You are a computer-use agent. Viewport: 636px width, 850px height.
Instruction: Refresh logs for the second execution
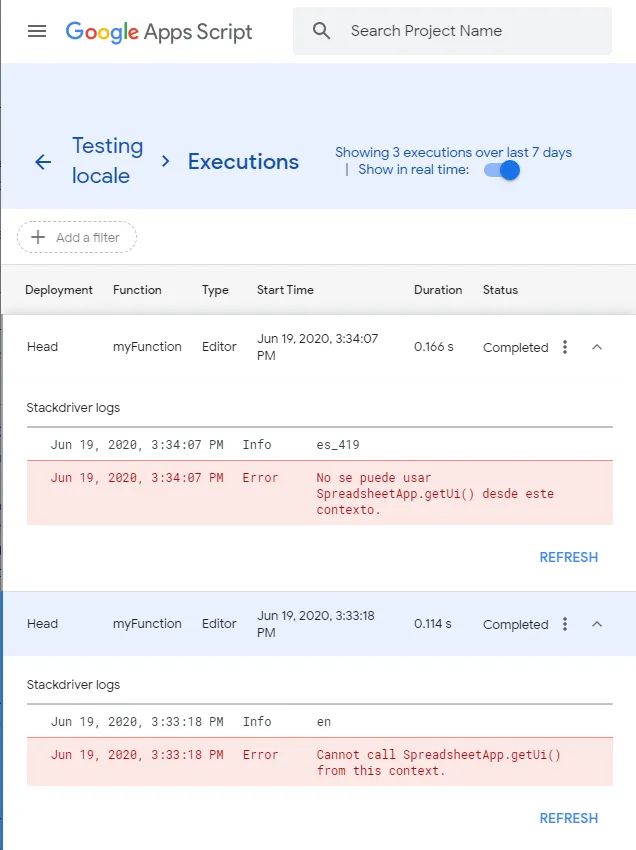568,818
